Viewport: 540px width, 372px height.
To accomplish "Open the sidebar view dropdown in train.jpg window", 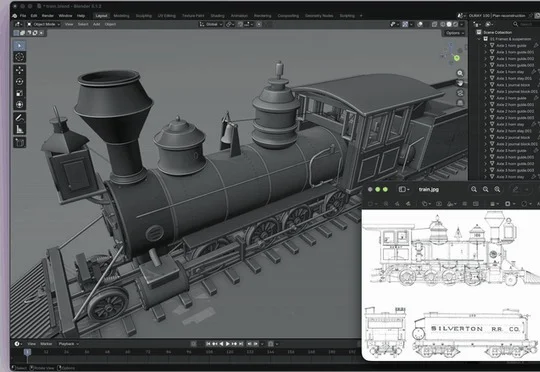I will pyautogui.click(x=403, y=189).
